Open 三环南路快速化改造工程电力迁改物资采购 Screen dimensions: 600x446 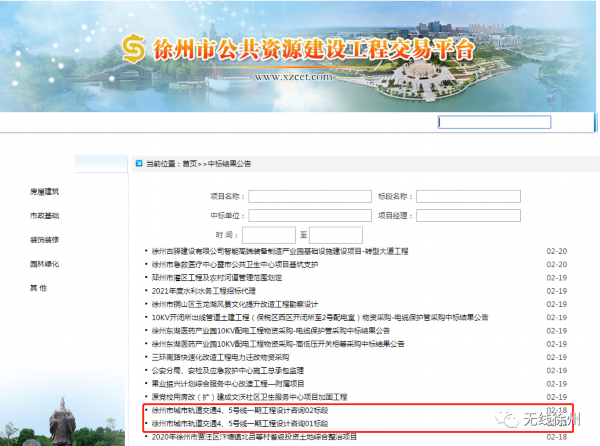220,357
